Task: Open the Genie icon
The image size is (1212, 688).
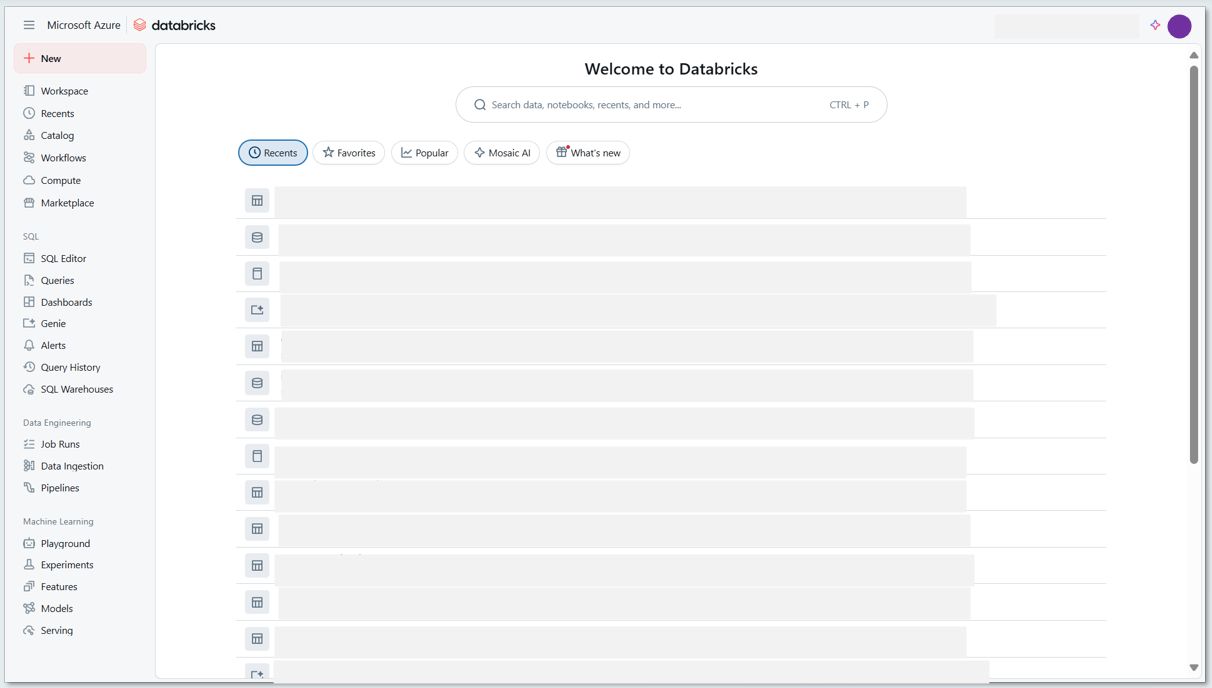Action: point(29,323)
